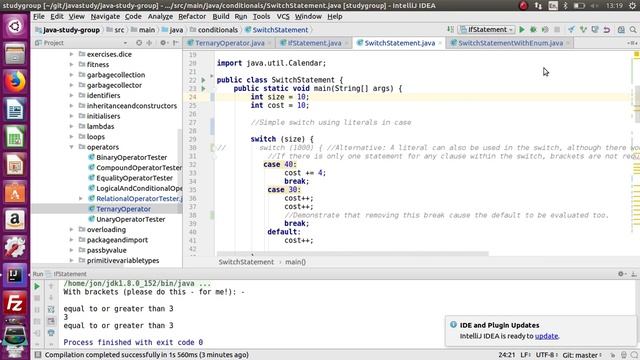Open the search everywhere magnifier icon
640x360 pixels.
(633, 29)
